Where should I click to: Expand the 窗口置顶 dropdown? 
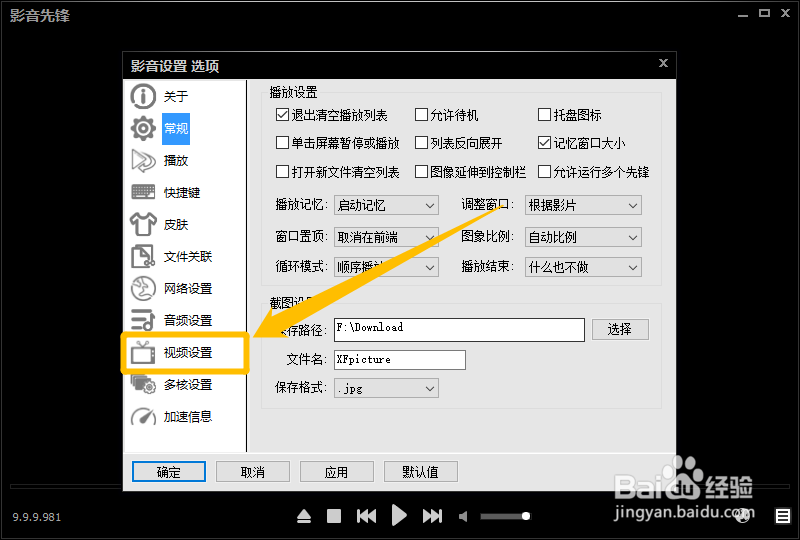[x=386, y=237]
